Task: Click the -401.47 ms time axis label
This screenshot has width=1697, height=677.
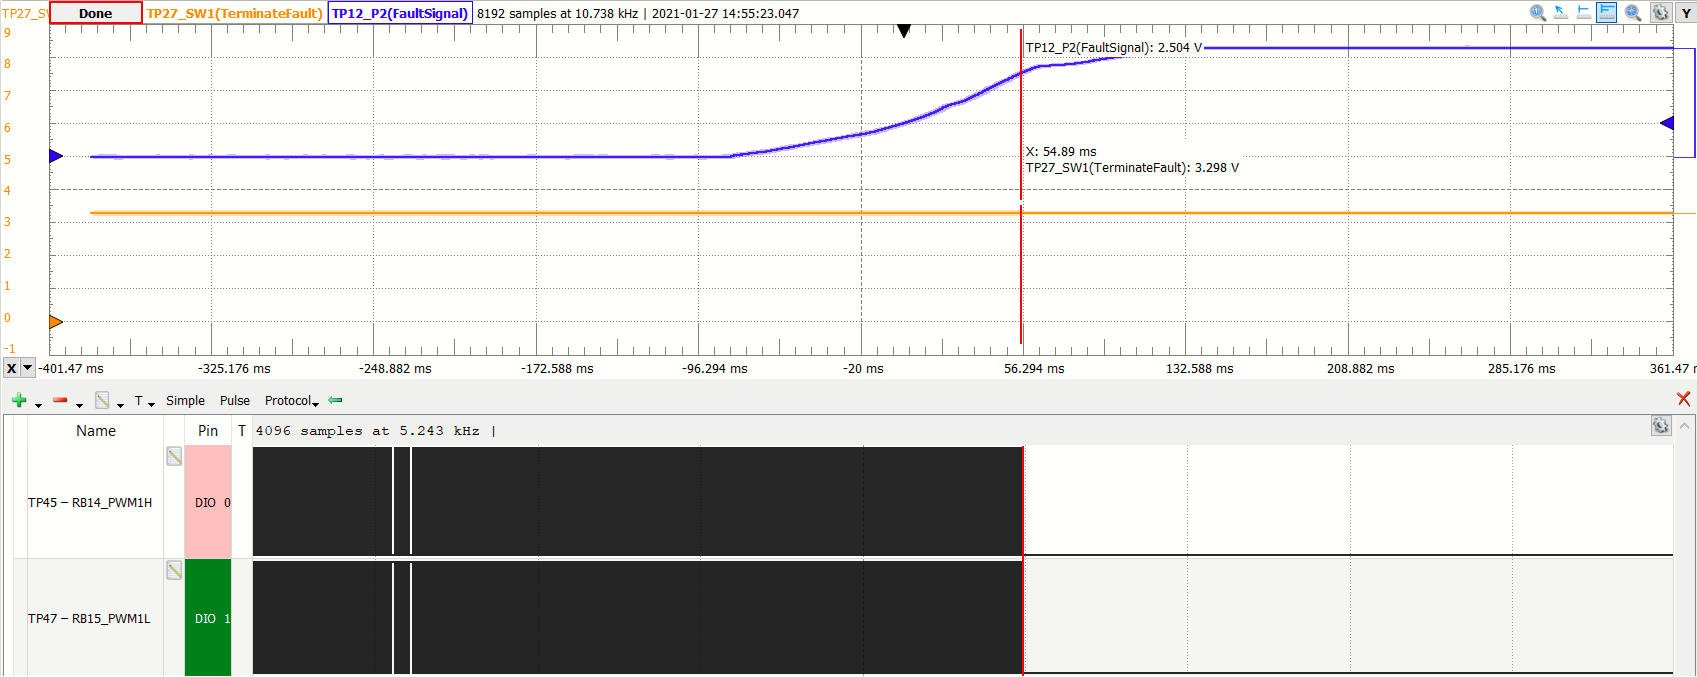Action: point(71,369)
